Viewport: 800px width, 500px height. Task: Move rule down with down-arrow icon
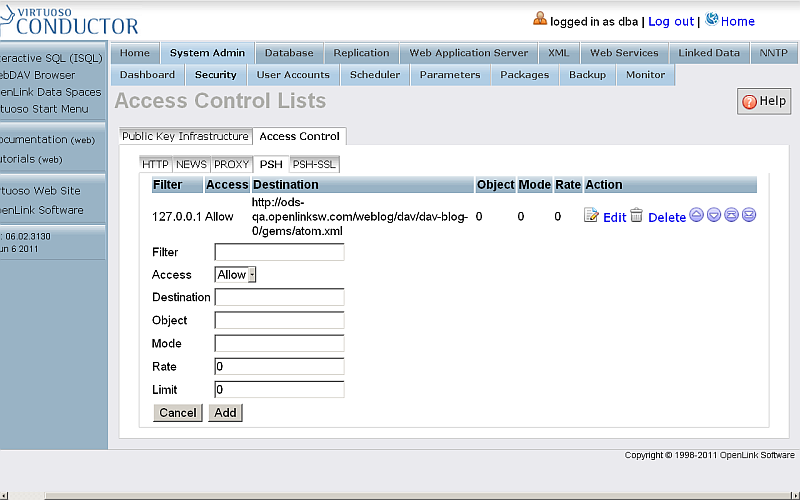tap(714, 215)
